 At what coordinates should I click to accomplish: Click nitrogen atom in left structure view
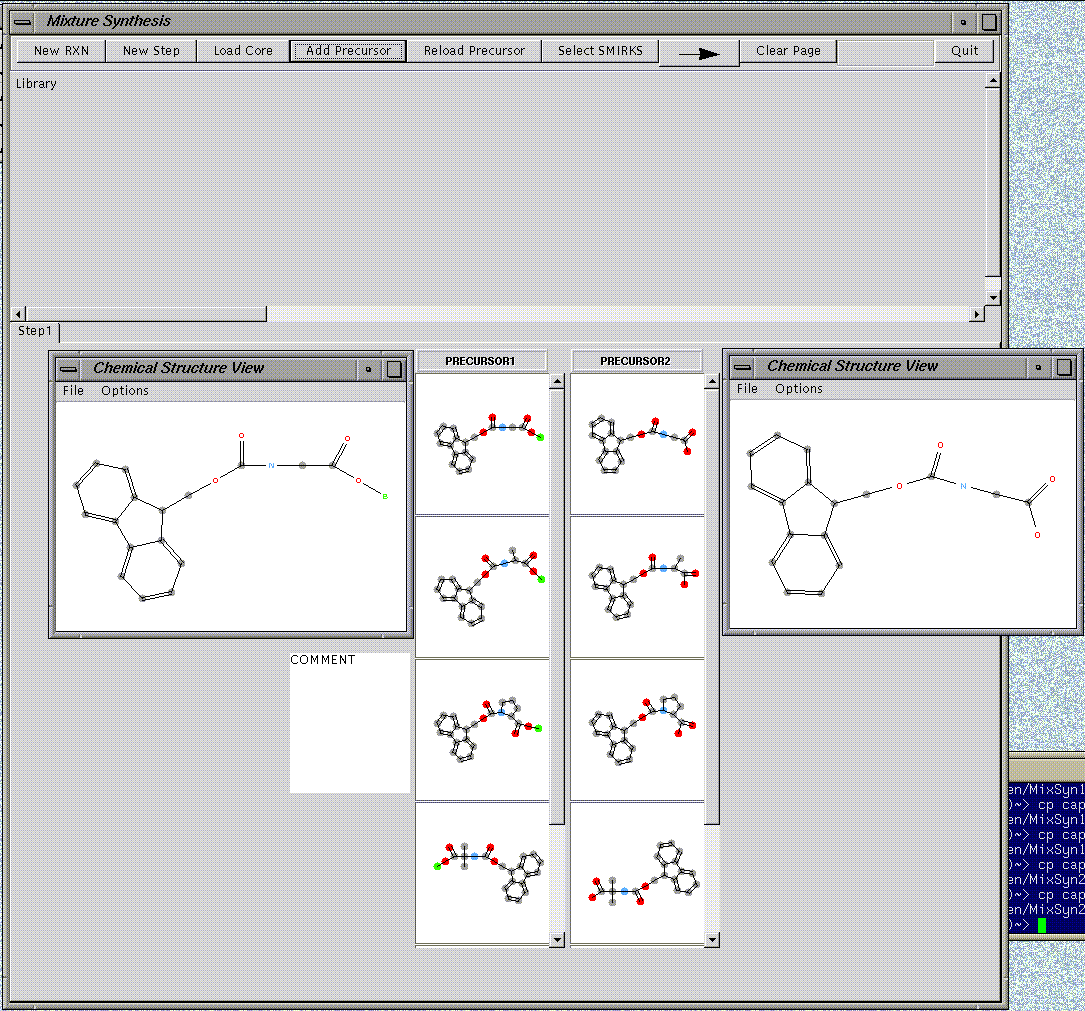[x=271, y=466]
